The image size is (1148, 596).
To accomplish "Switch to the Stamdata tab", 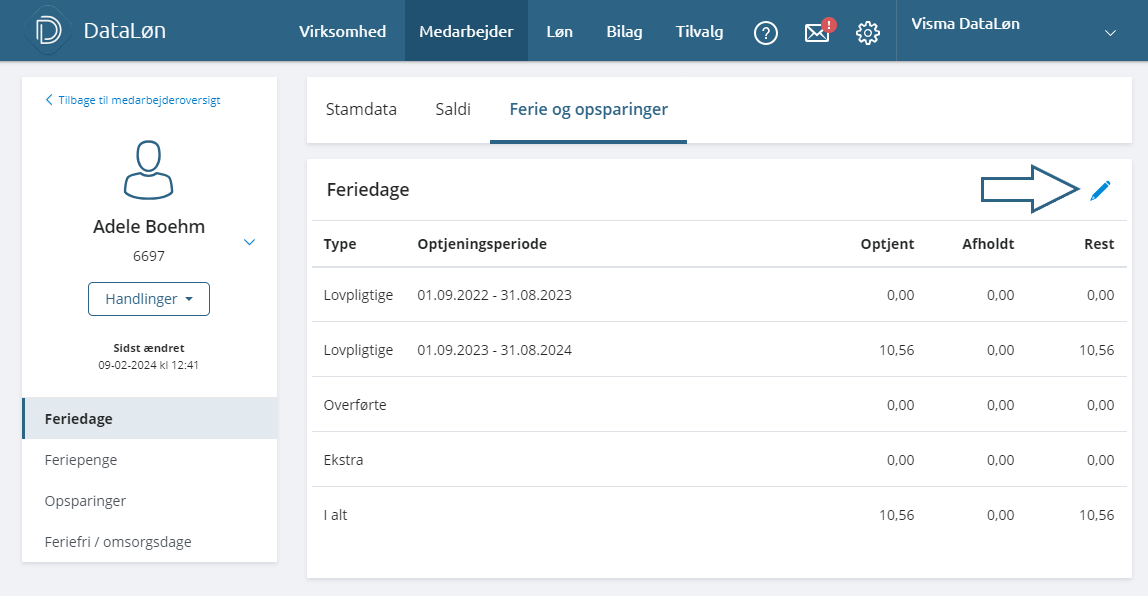I will click(361, 109).
